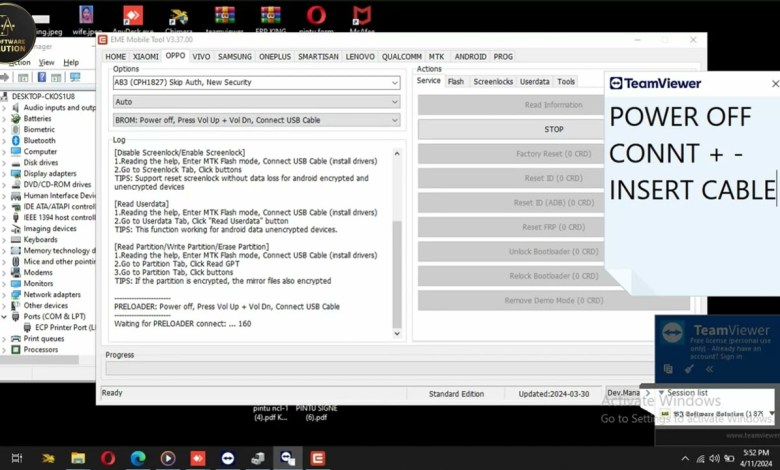780x470 pixels.
Task: Click 'Waiting for PRELOADER connect' log line
Action: (183, 324)
